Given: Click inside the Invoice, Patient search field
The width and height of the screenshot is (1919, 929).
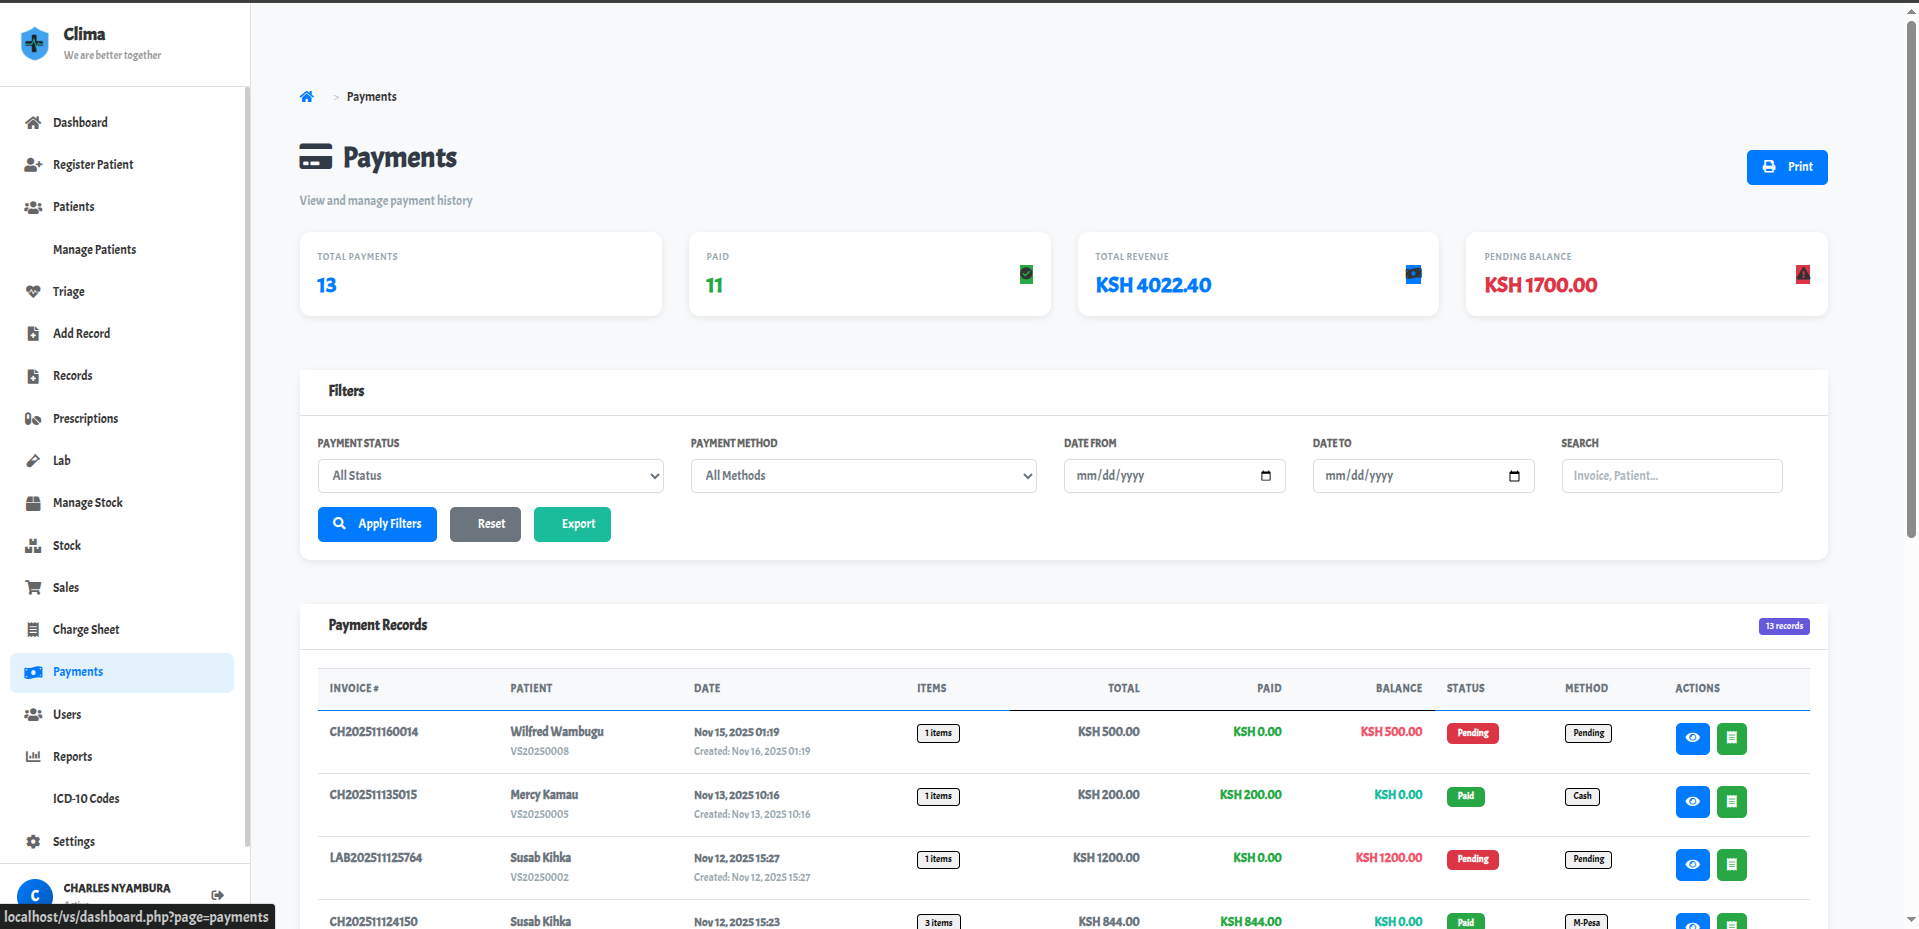Looking at the screenshot, I should coord(1671,475).
